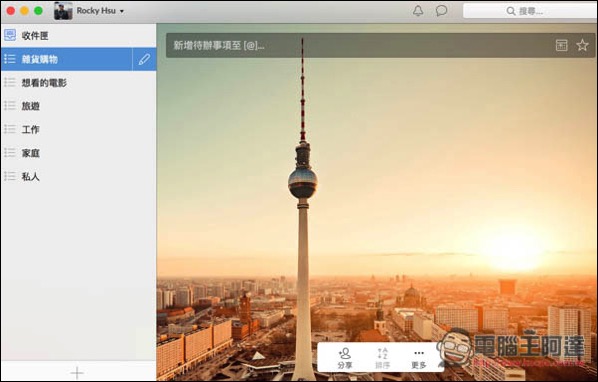
Task: Click list icon beside 家庭
Action: click(10, 152)
